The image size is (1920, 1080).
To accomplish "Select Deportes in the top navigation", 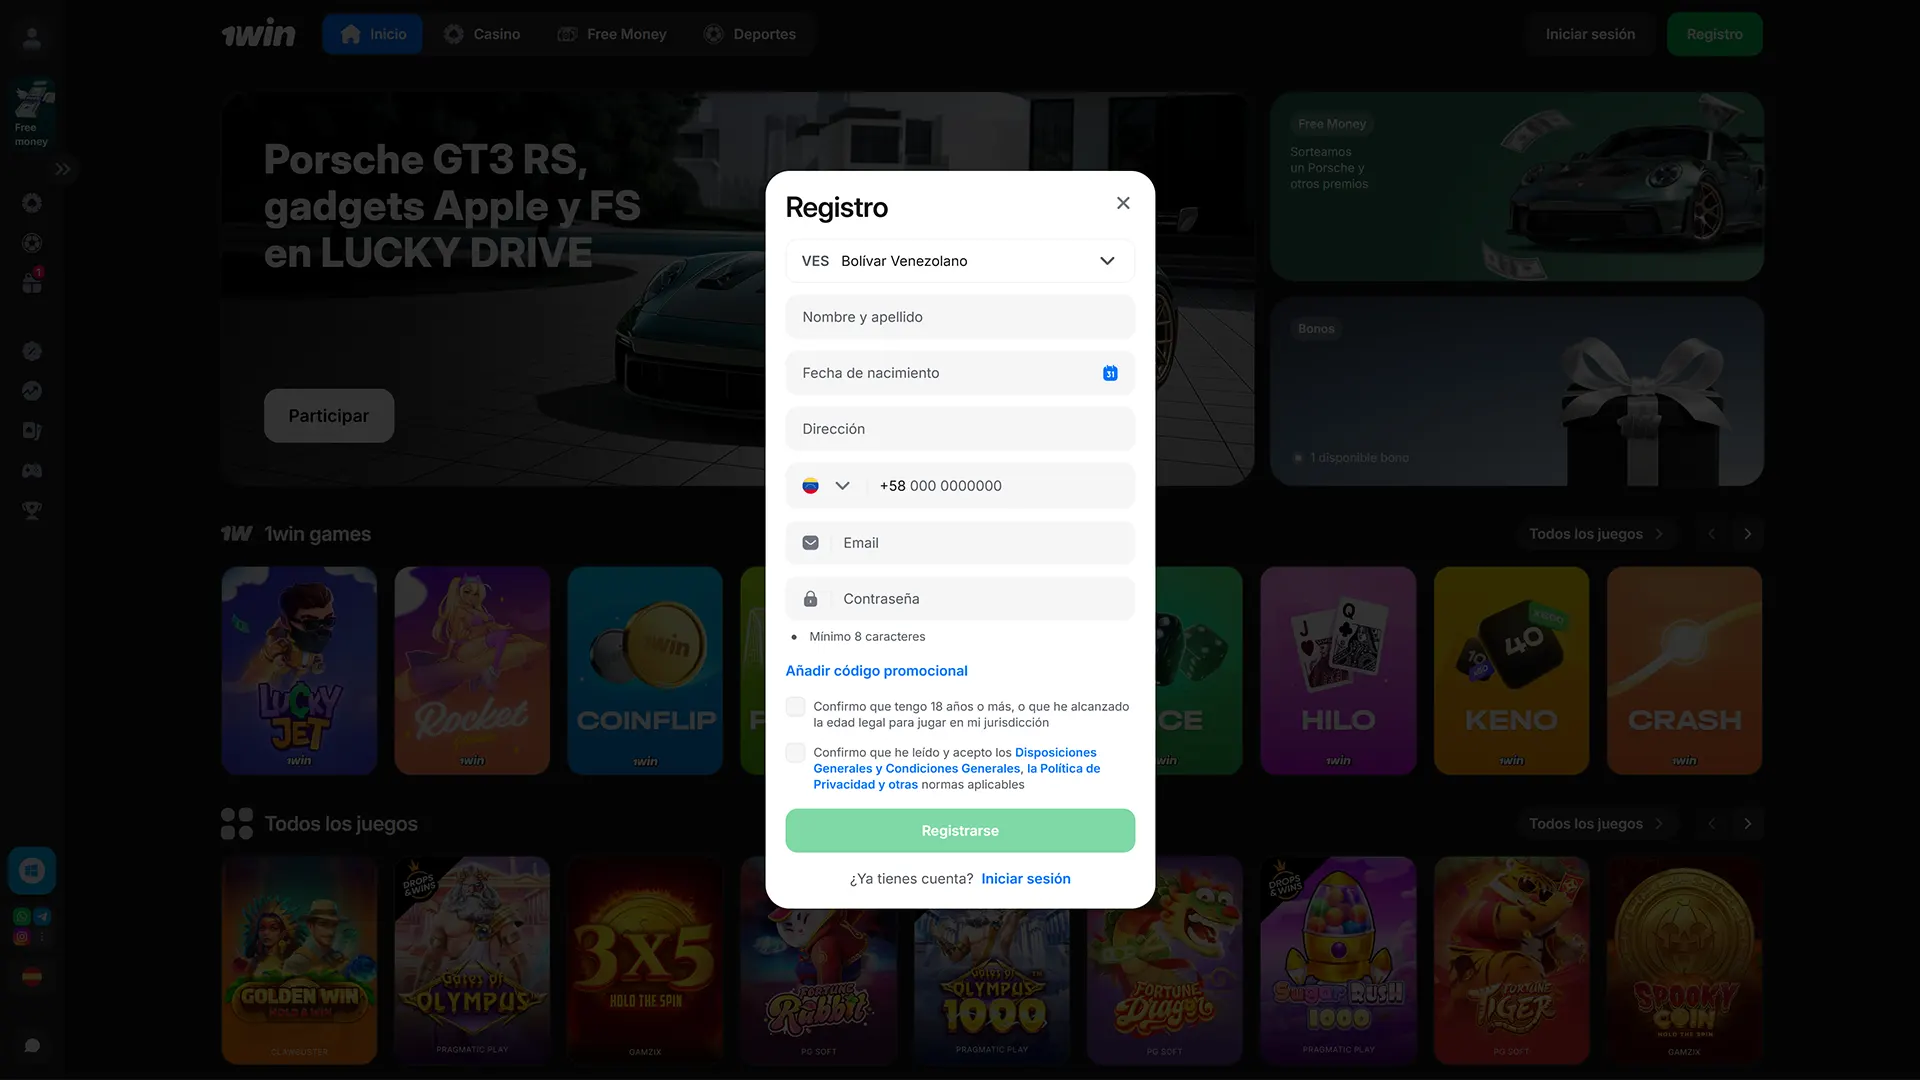I will click(x=752, y=33).
